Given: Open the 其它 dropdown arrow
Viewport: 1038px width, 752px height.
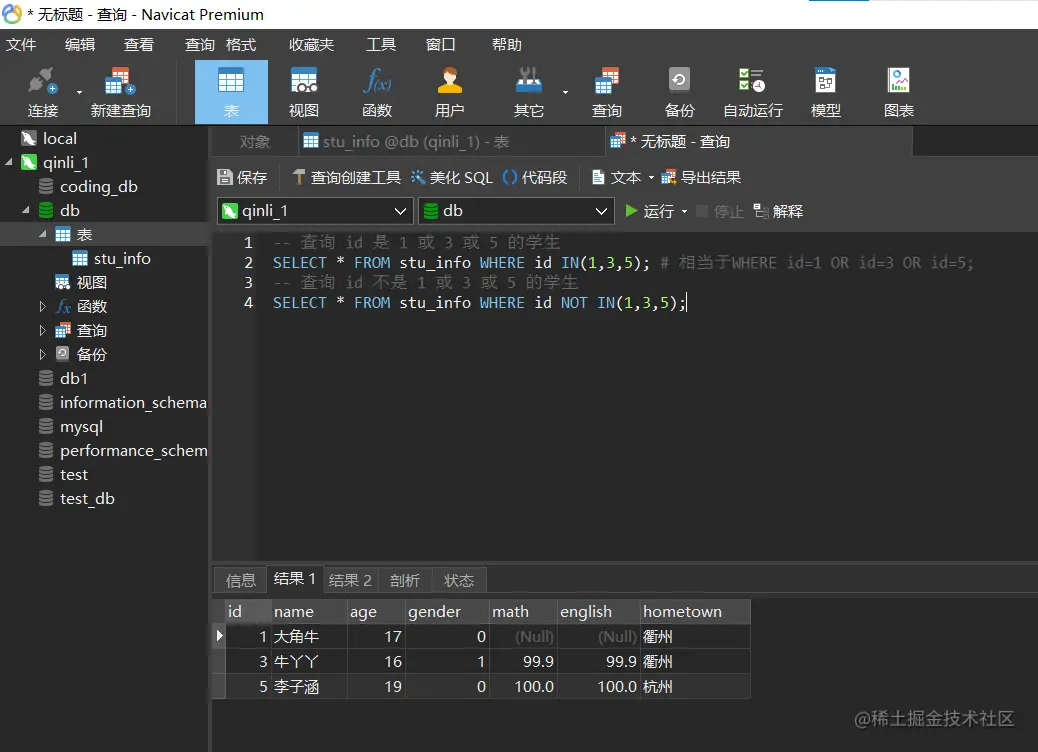Looking at the screenshot, I should (x=565, y=93).
